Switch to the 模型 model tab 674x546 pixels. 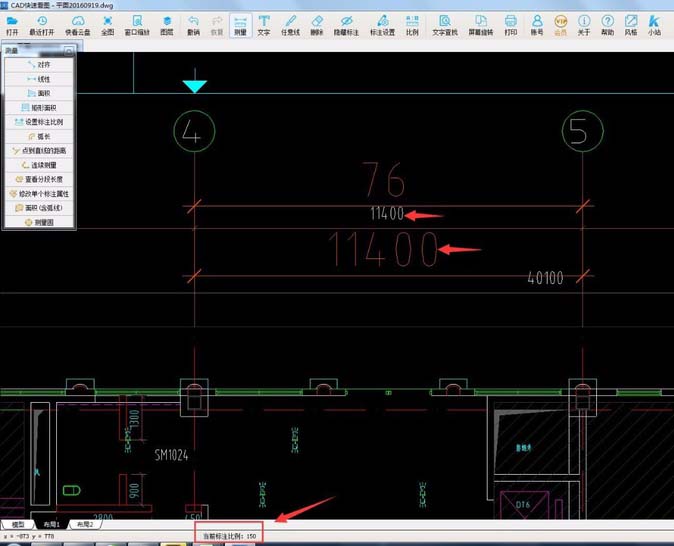coord(18,524)
